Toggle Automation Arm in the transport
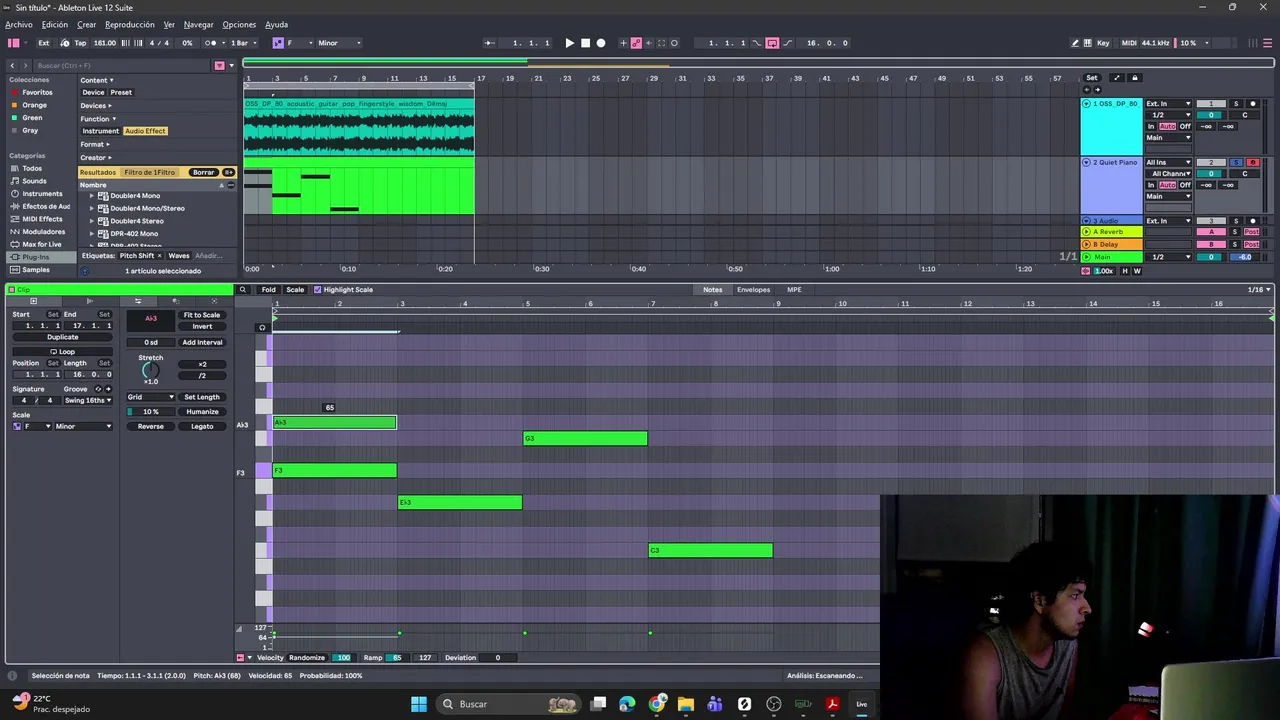1280x720 pixels. [636, 43]
